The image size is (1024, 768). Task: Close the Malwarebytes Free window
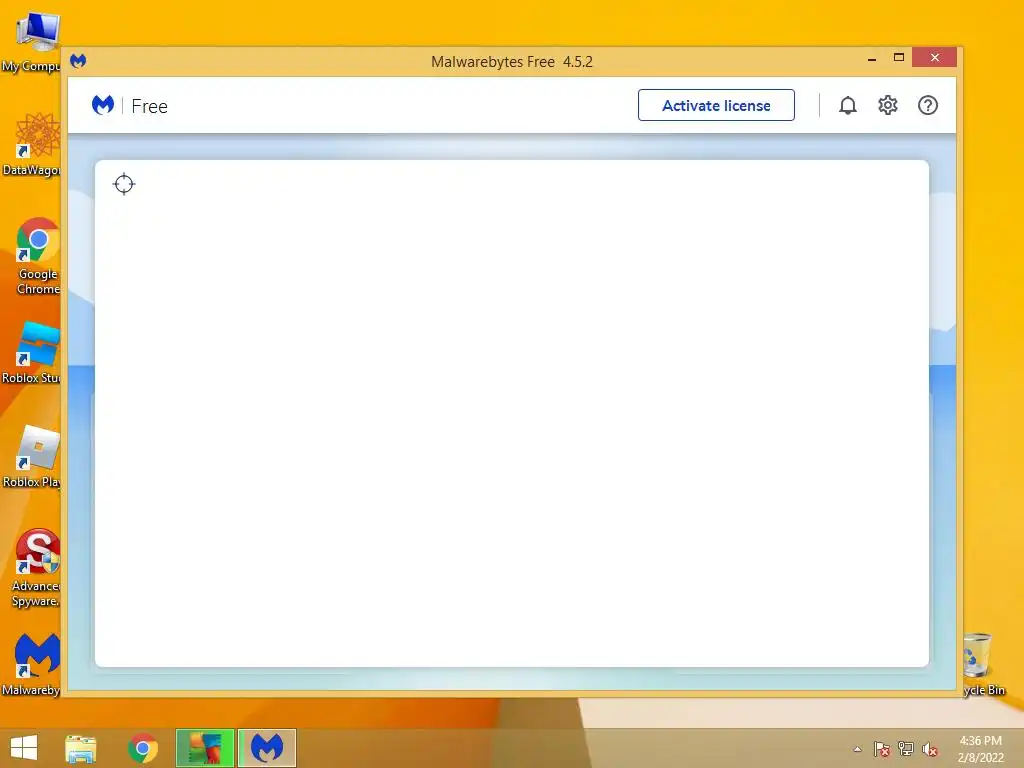tap(935, 57)
